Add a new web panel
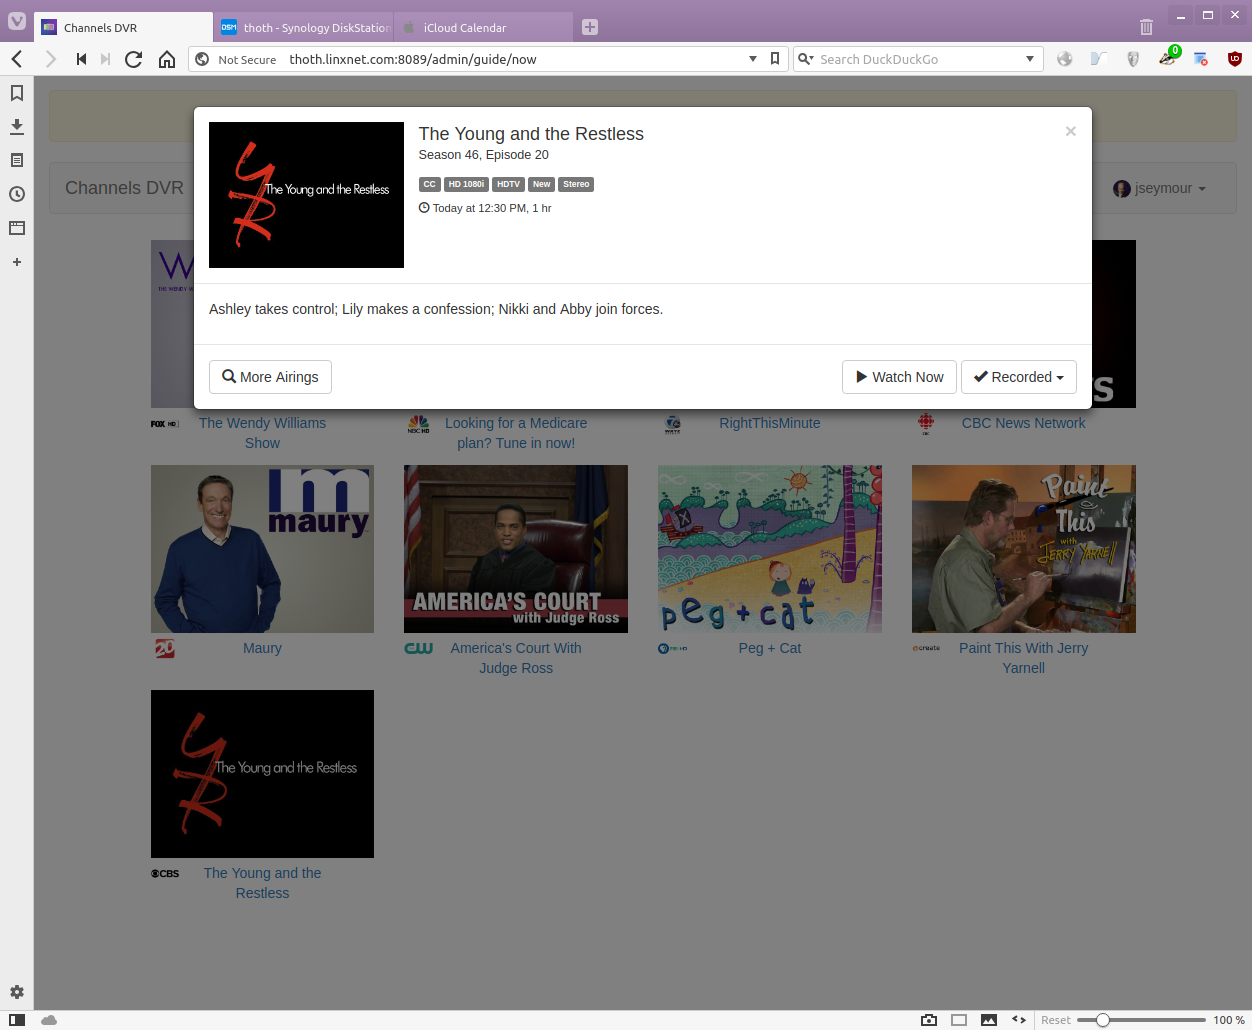Screen dimensions: 1252x1030 coord(17,262)
